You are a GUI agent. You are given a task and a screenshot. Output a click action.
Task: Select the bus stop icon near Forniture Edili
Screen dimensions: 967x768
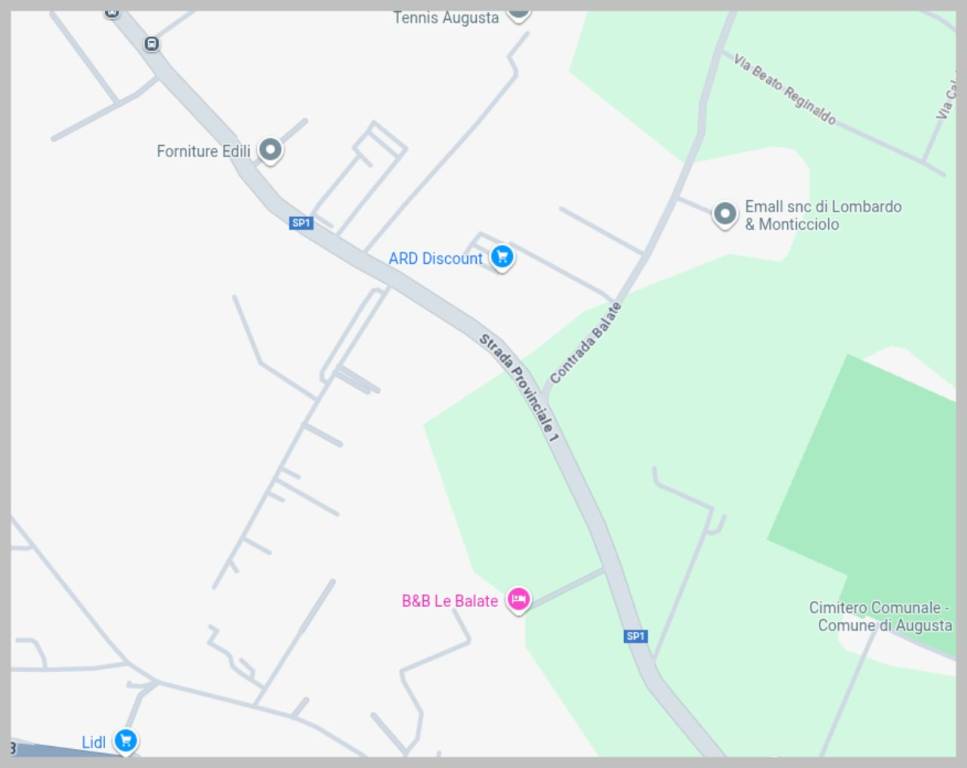152,44
